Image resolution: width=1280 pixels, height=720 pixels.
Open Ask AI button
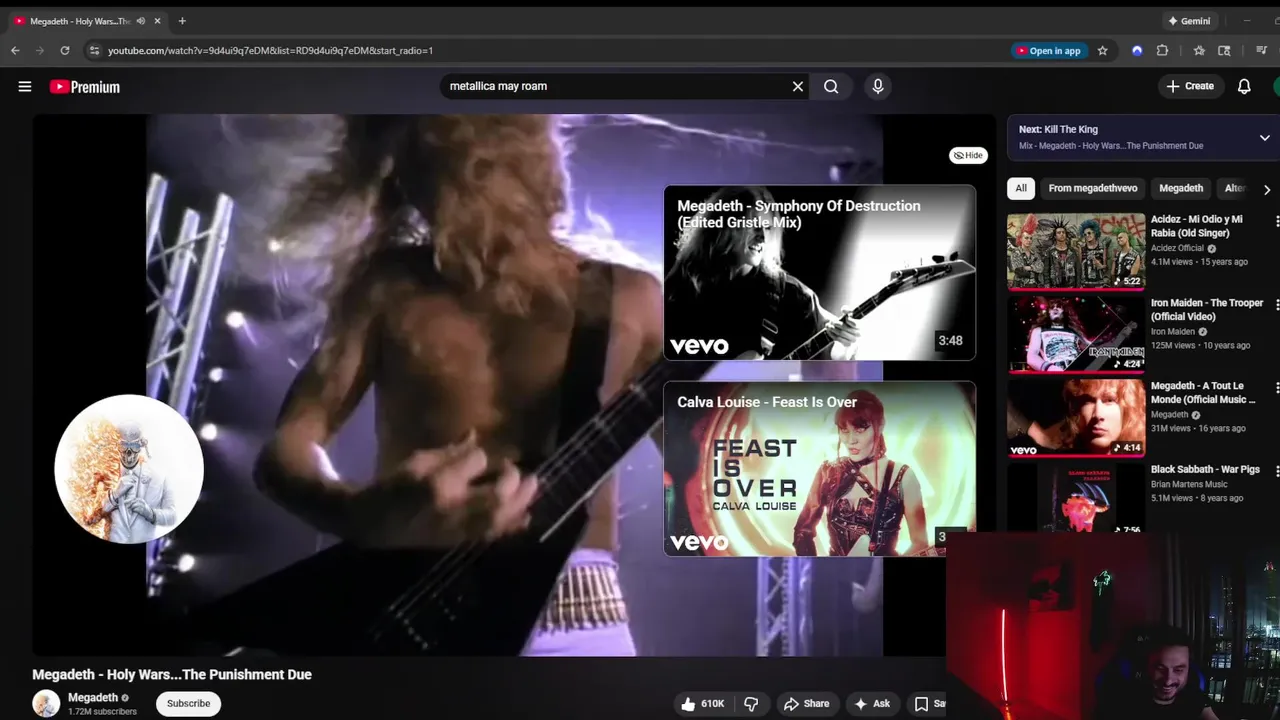(871, 704)
